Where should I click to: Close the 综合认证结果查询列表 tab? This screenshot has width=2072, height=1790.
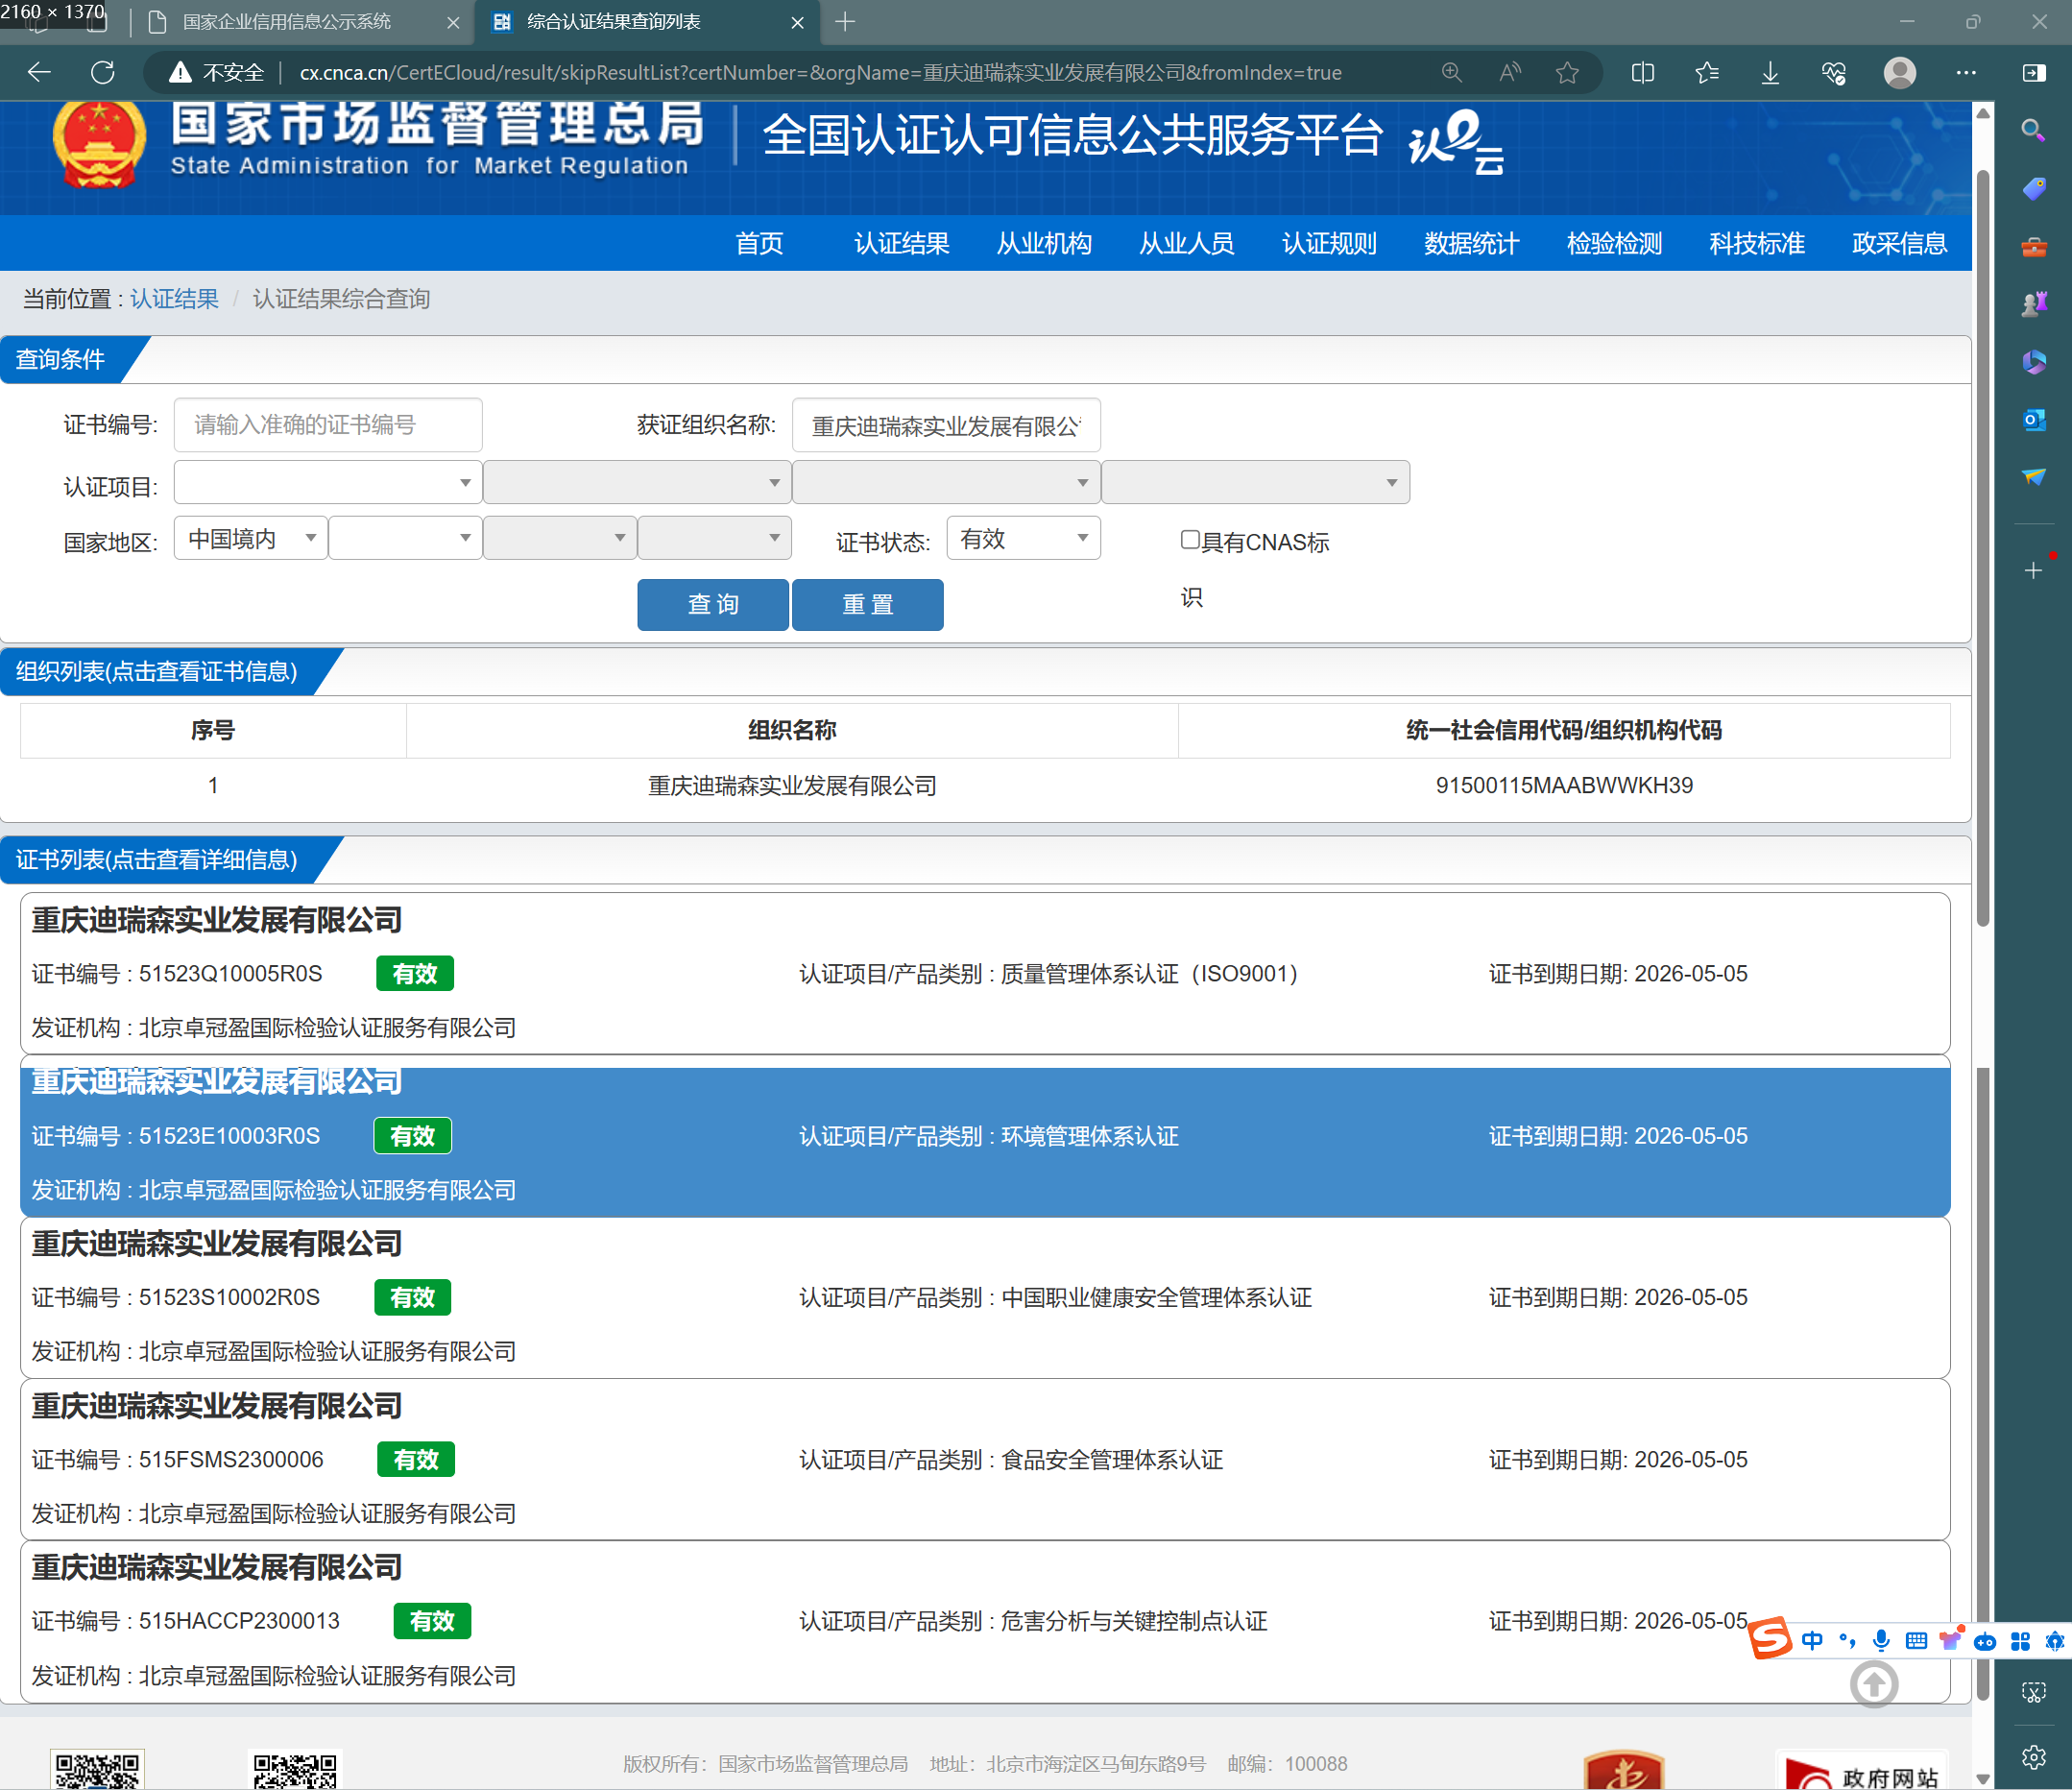[797, 22]
